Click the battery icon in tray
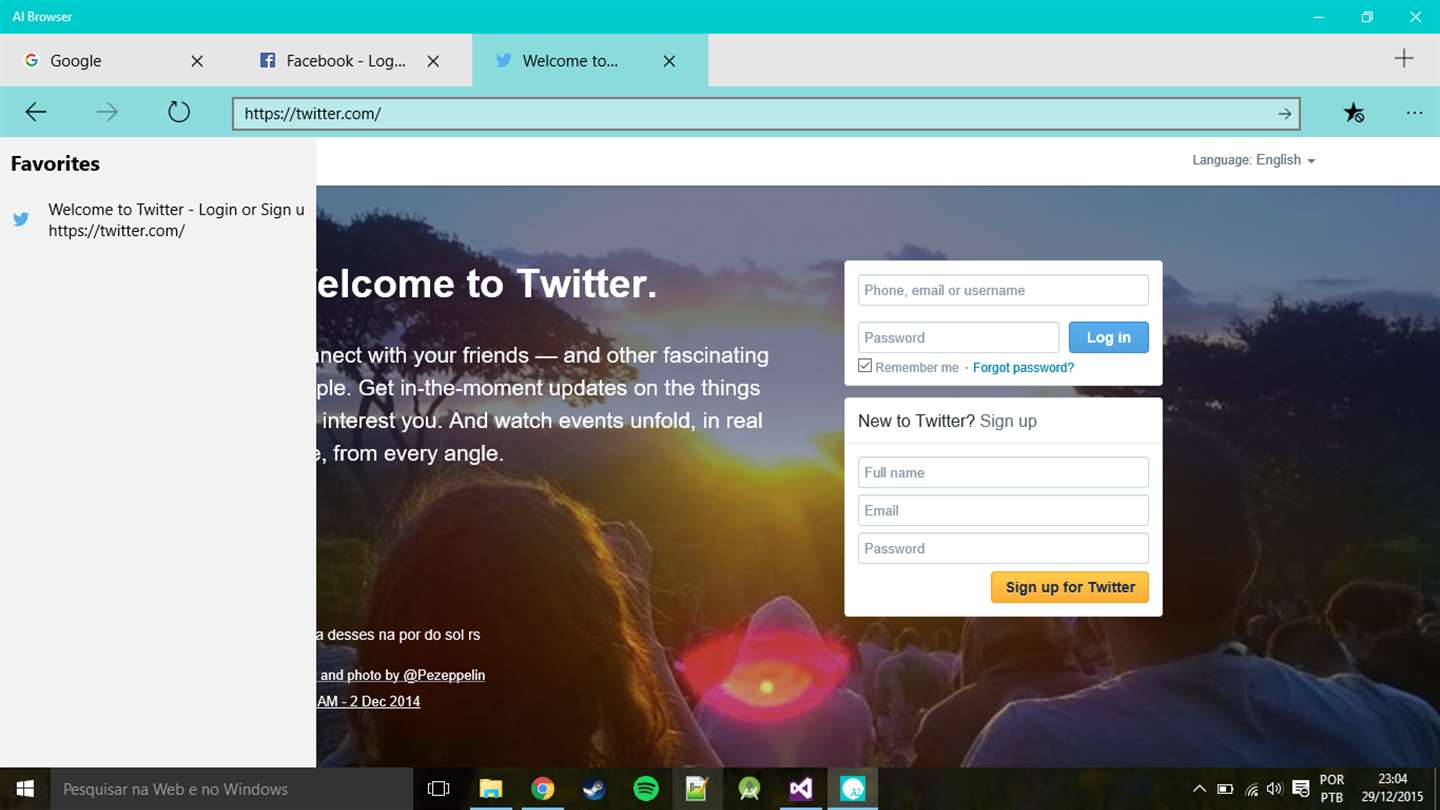The image size is (1440, 810). [1225, 789]
